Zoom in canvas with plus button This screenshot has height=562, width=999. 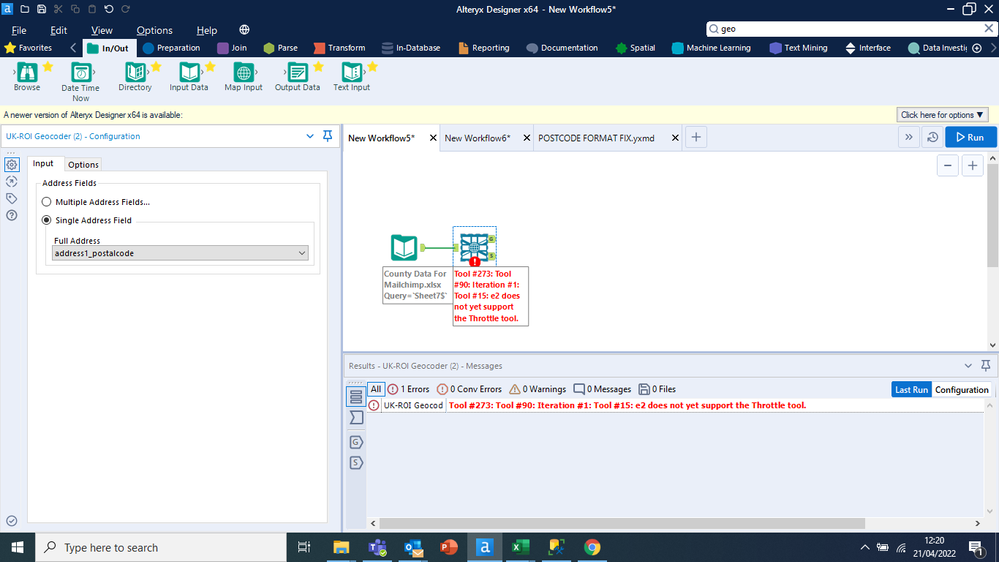(972, 166)
